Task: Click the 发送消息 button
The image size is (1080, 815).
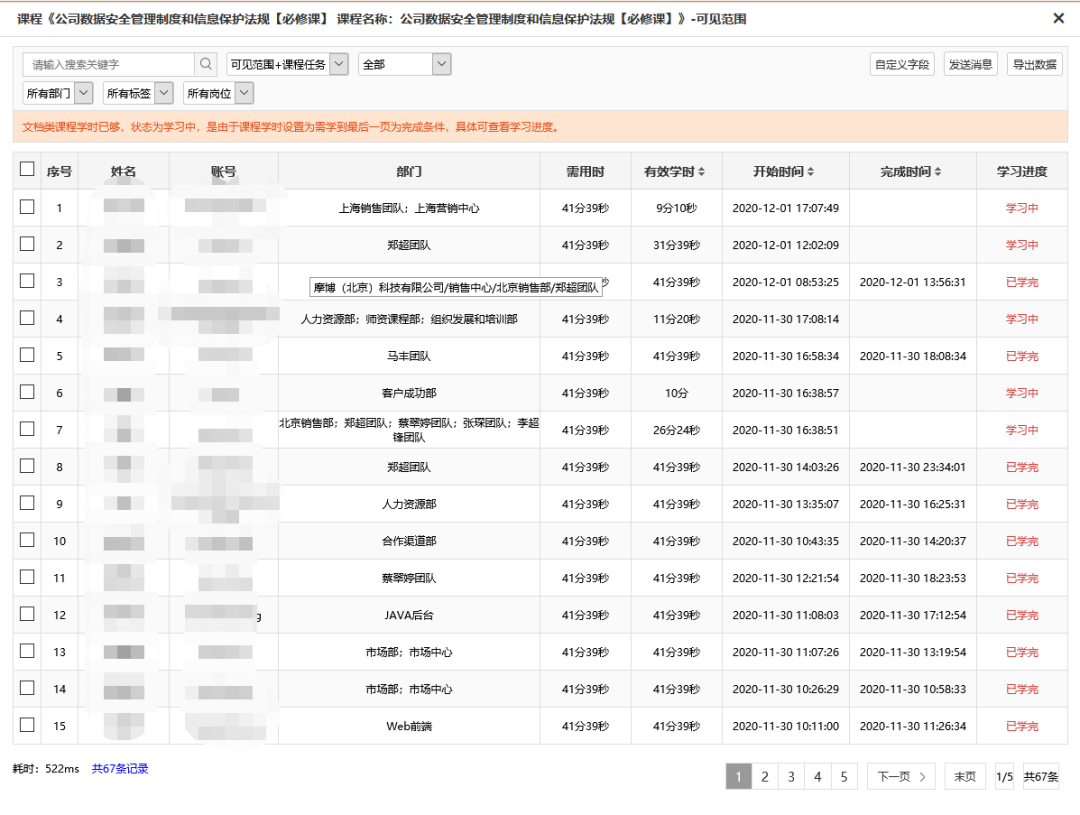Action: [x=970, y=63]
